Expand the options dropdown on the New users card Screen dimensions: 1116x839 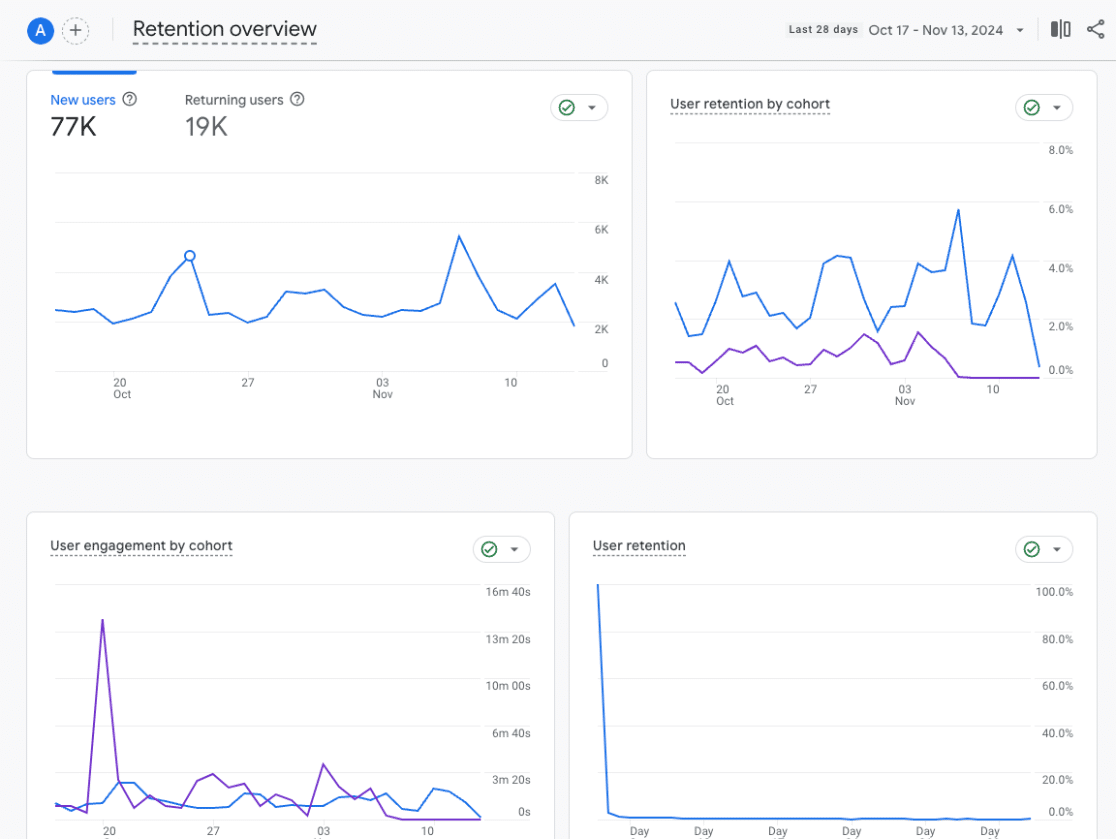[592, 107]
